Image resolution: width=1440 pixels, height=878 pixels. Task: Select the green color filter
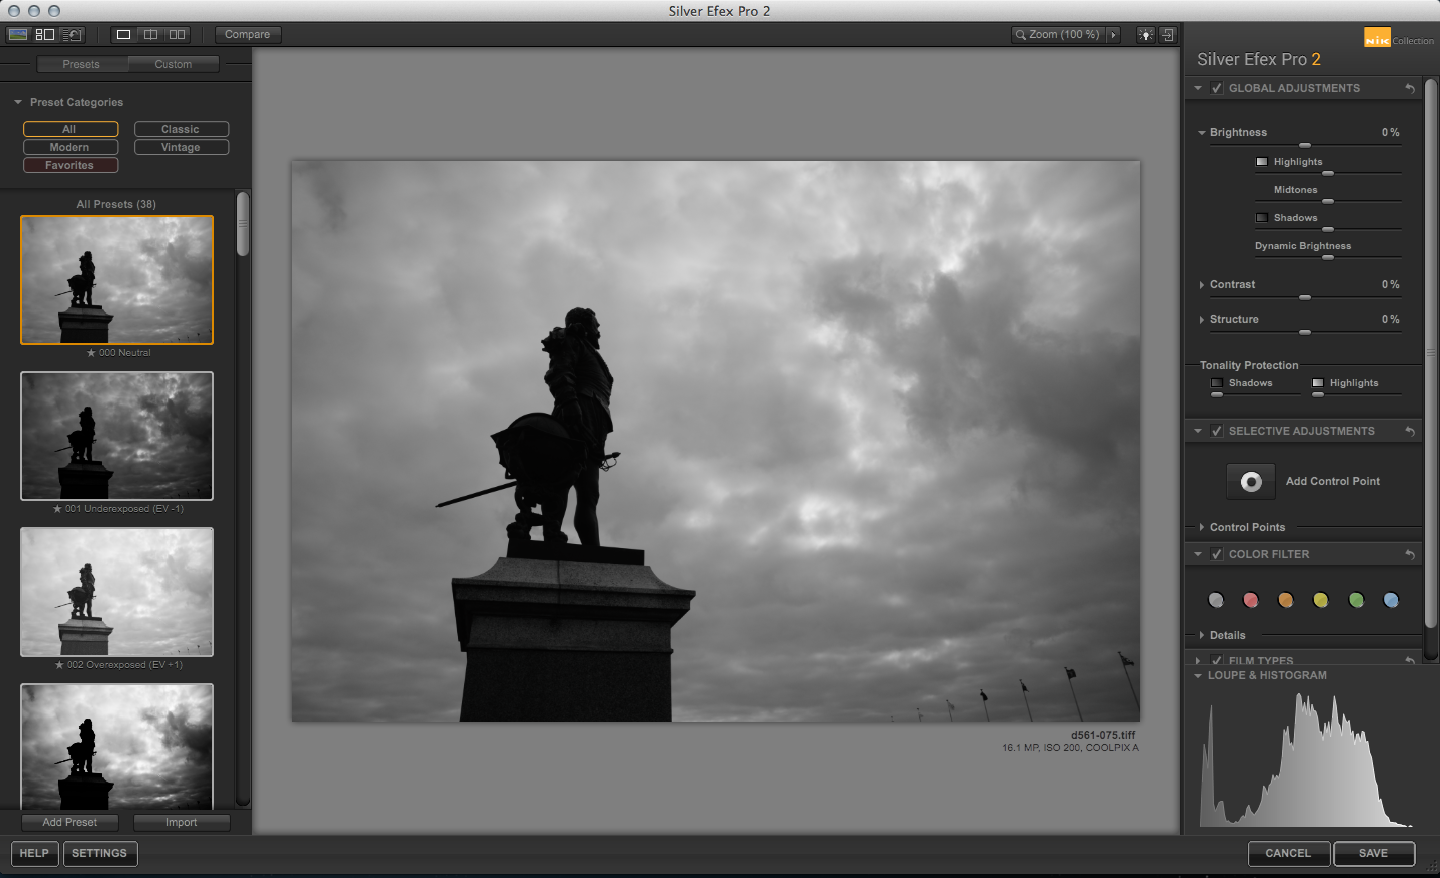pyautogui.click(x=1356, y=600)
